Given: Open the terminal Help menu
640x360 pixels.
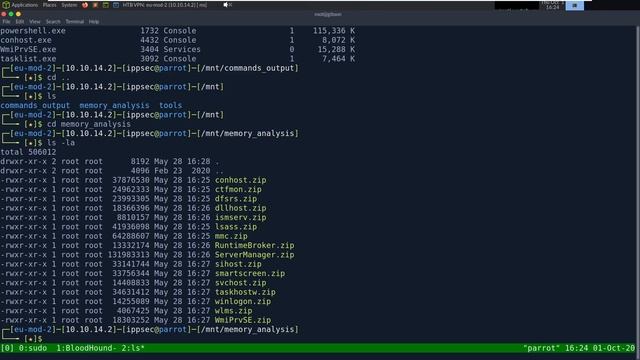Looking at the screenshot, I should click(x=94, y=22).
